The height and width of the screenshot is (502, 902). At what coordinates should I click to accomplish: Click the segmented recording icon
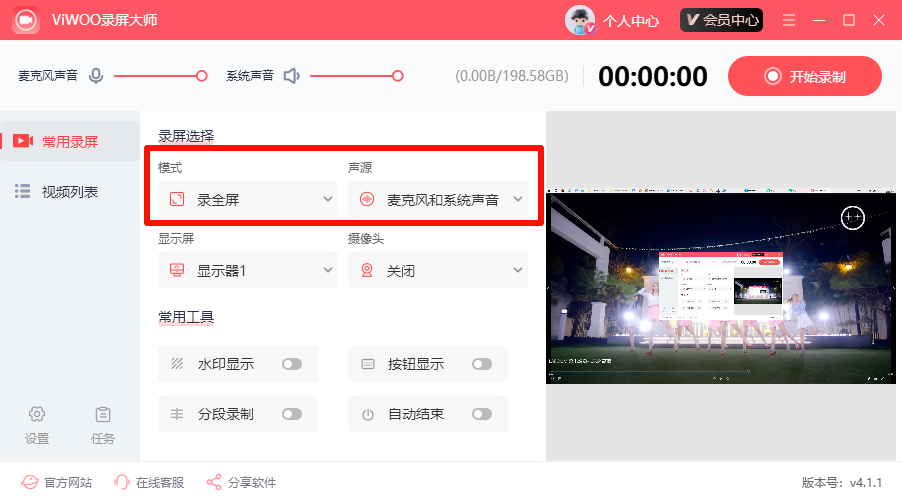(177, 414)
